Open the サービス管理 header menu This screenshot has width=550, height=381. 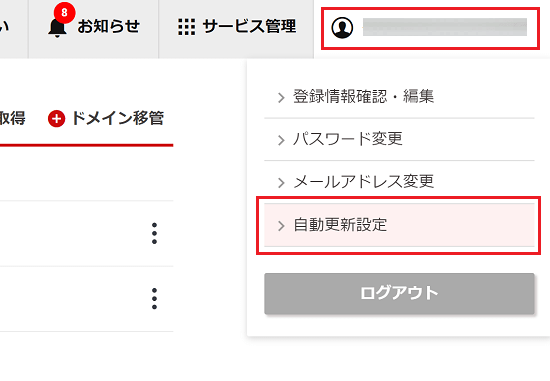tap(236, 27)
